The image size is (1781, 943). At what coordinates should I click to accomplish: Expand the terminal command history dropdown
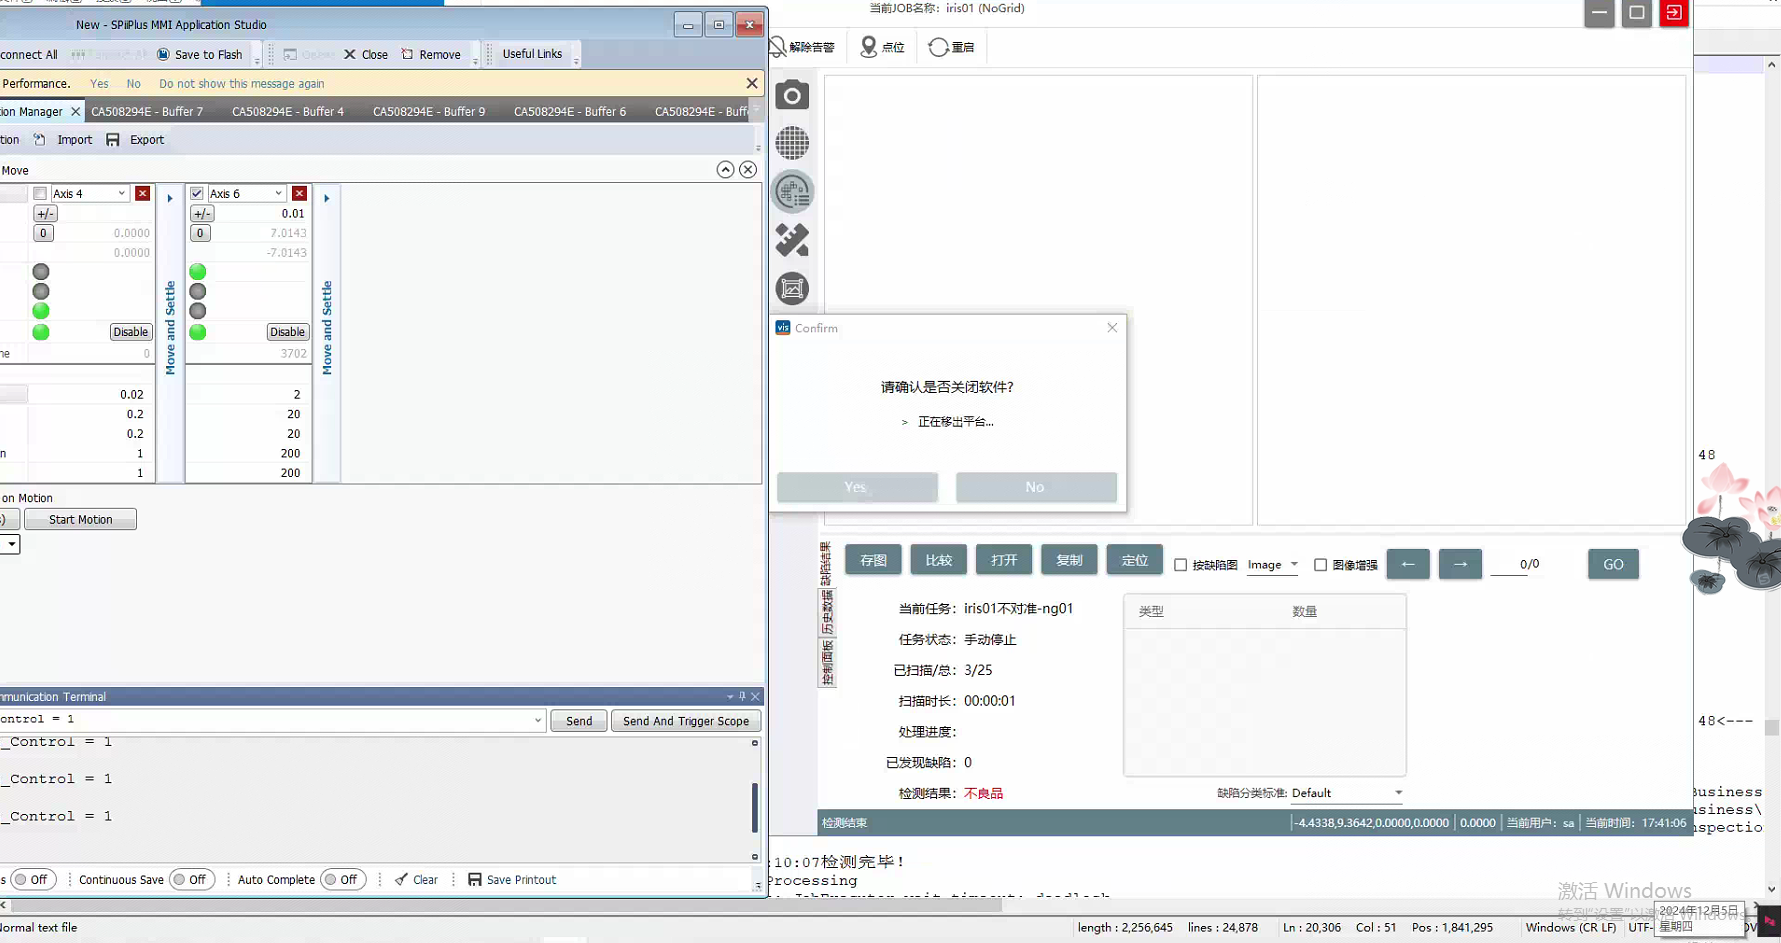tap(538, 720)
